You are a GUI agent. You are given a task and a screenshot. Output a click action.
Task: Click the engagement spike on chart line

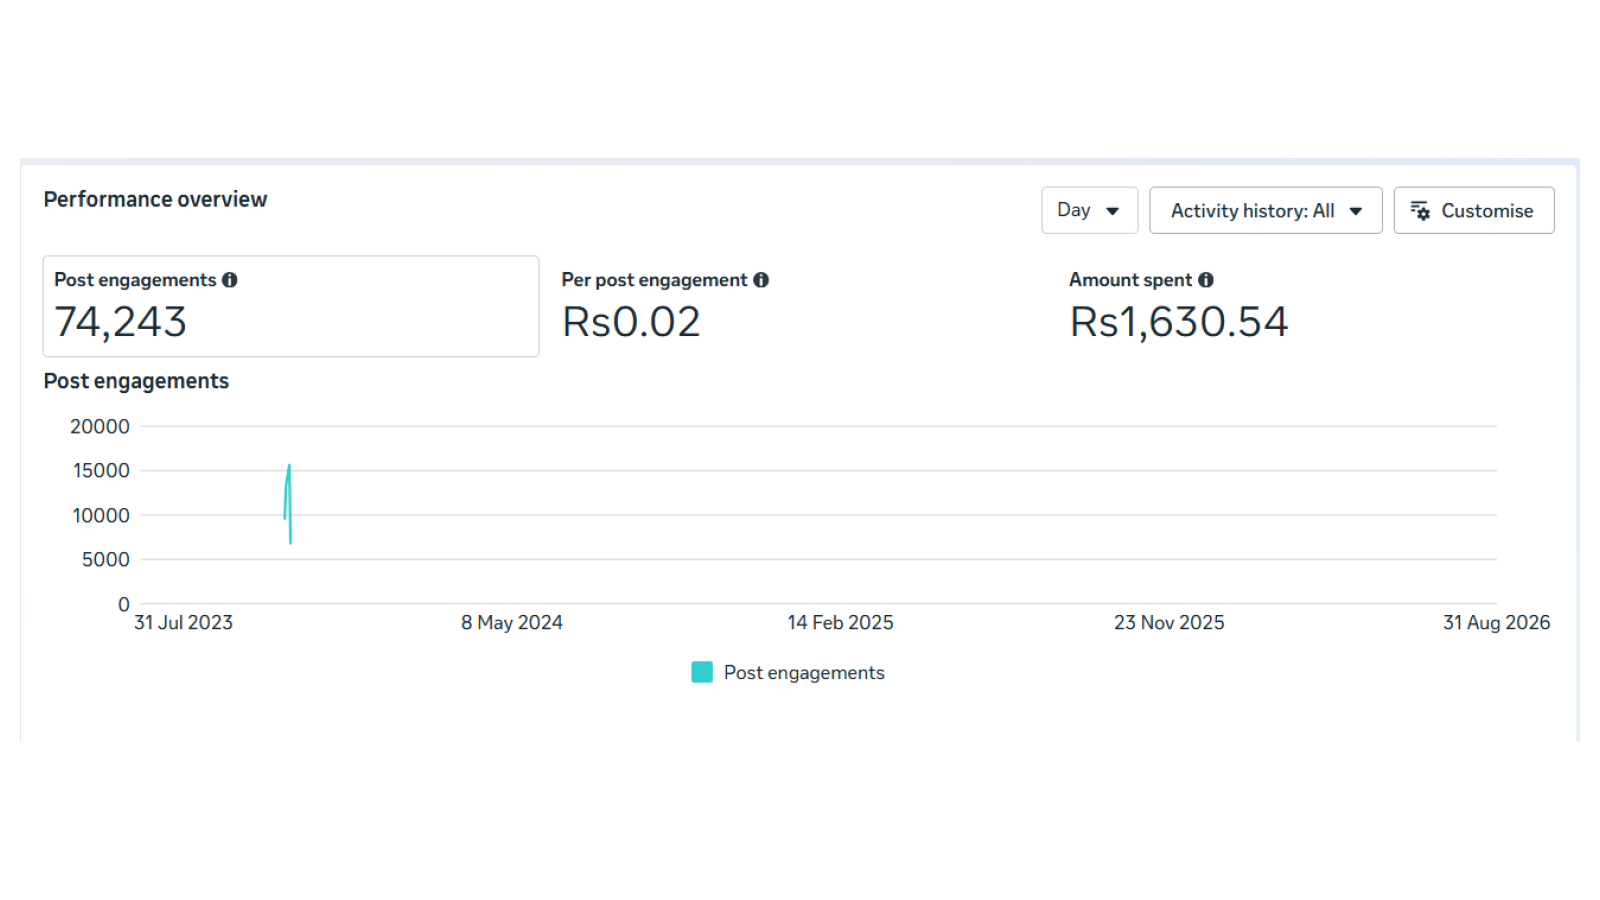pyautogui.click(x=289, y=467)
